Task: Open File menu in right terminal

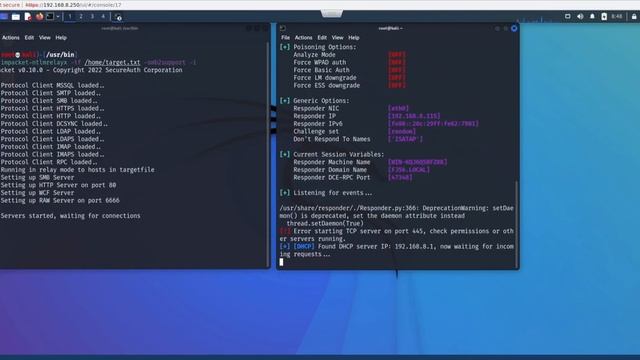Action: (x=285, y=38)
